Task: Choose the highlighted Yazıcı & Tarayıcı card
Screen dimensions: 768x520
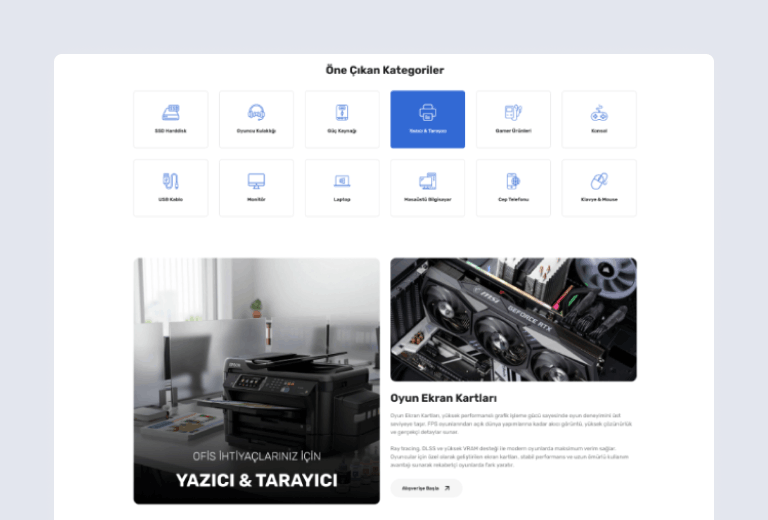Action: point(428,119)
